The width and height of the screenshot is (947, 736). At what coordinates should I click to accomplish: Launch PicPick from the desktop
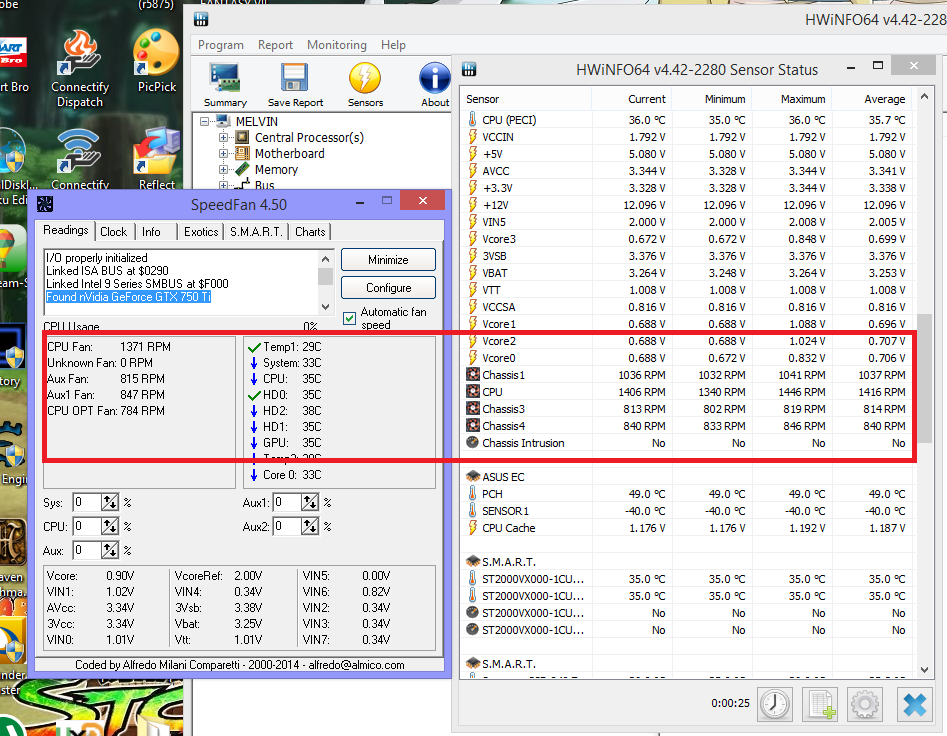click(x=156, y=60)
